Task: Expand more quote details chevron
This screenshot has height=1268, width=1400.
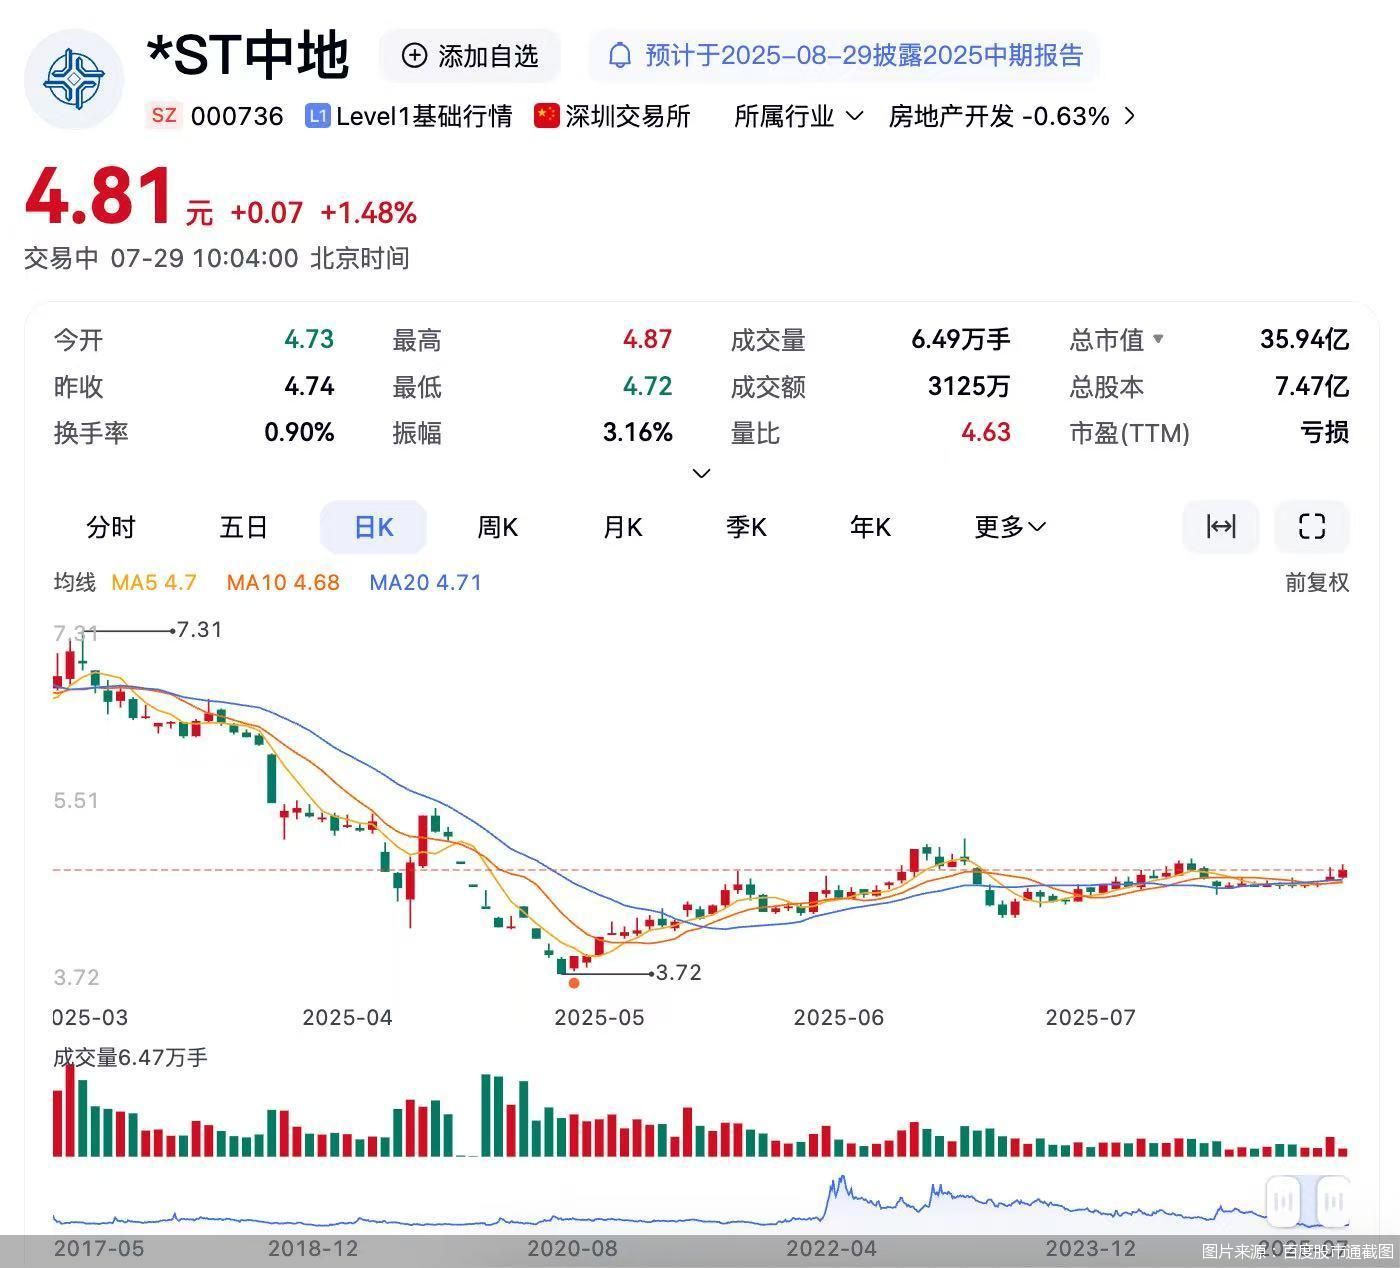Action: click(x=702, y=473)
